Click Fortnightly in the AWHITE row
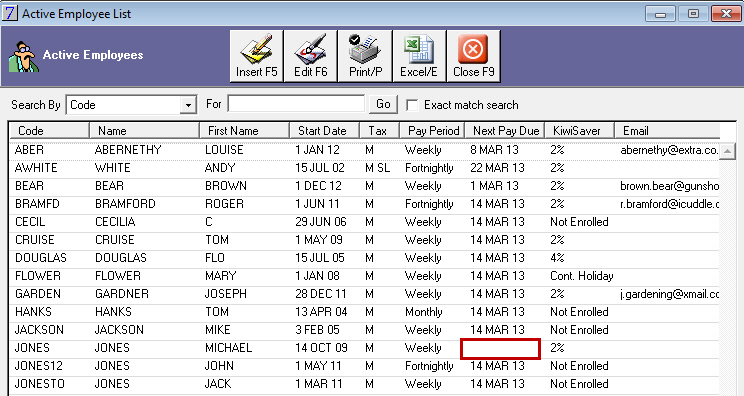Image resolution: width=744 pixels, height=396 pixels. 429,168
